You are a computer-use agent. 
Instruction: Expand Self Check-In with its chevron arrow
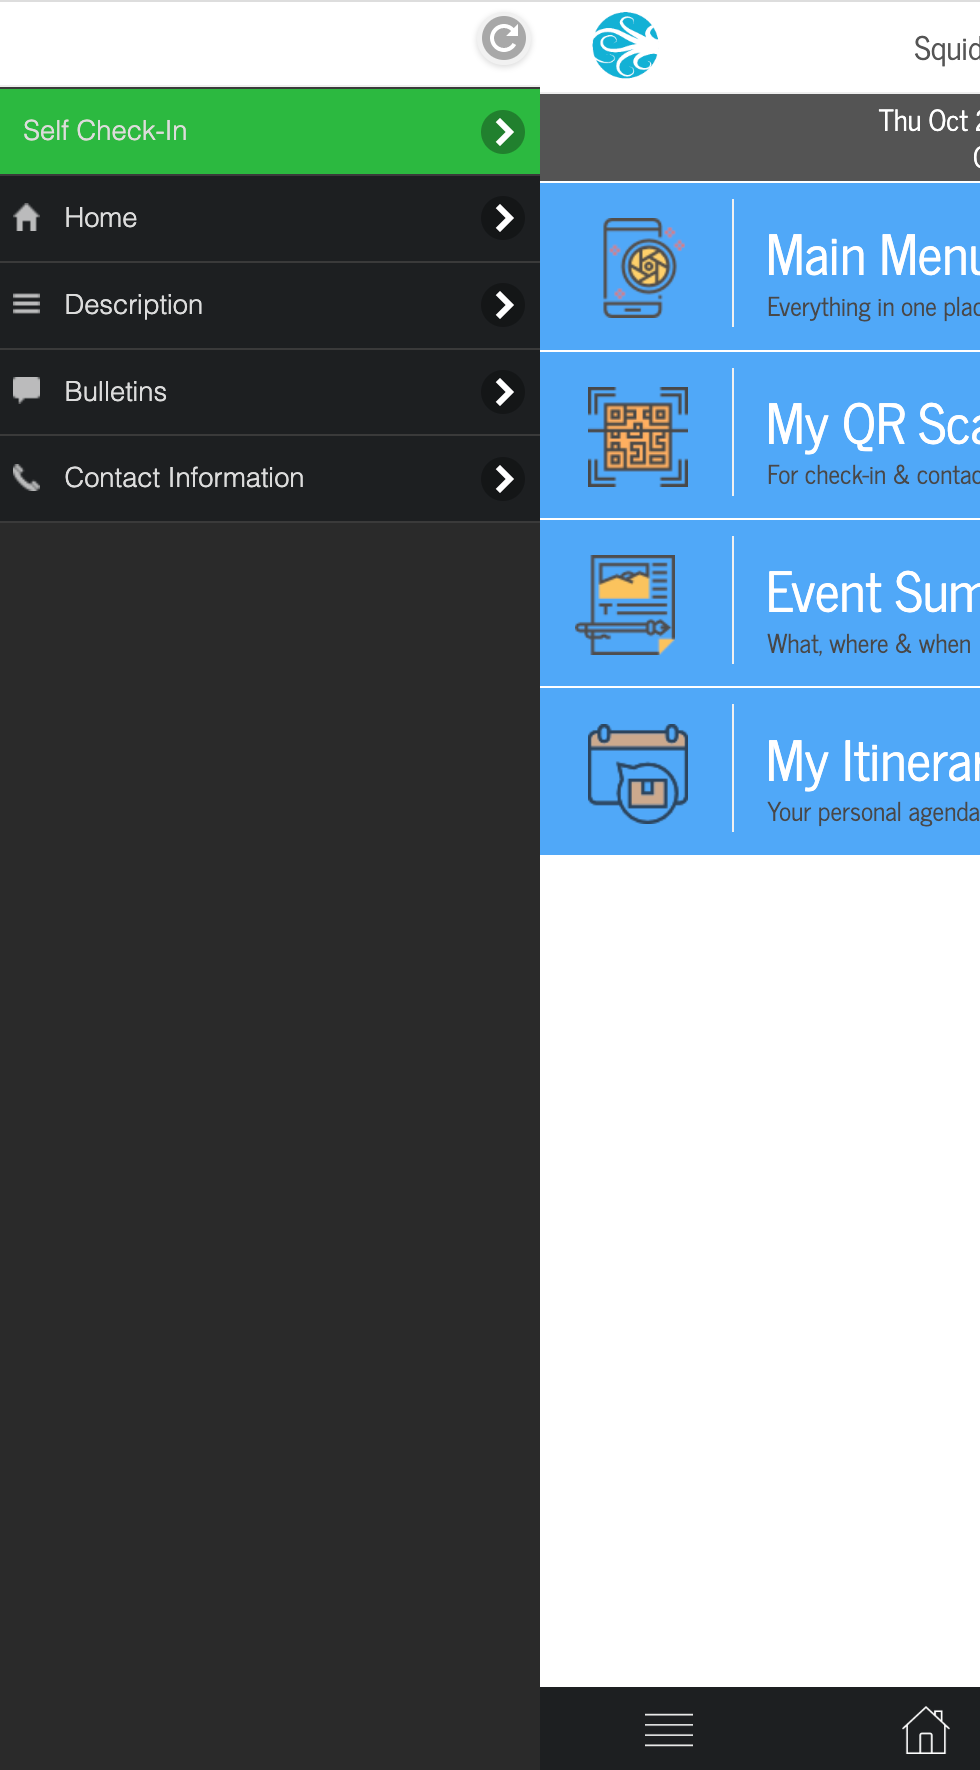(503, 132)
